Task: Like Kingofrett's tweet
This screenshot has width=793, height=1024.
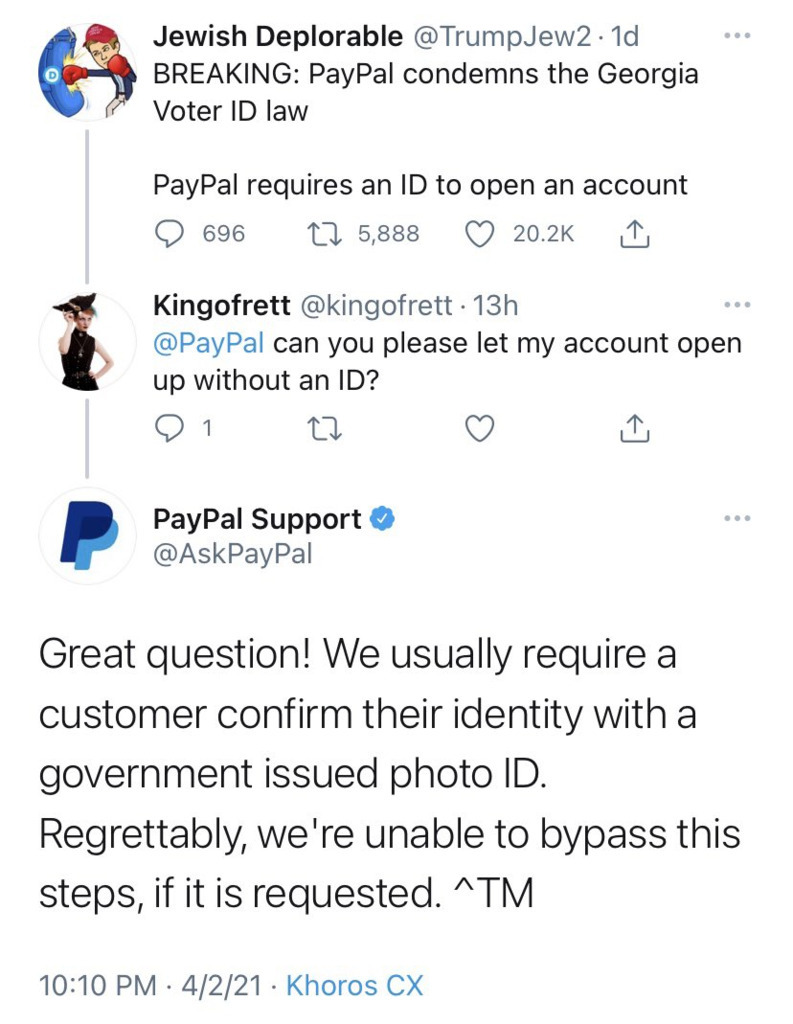Action: [x=479, y=428]
